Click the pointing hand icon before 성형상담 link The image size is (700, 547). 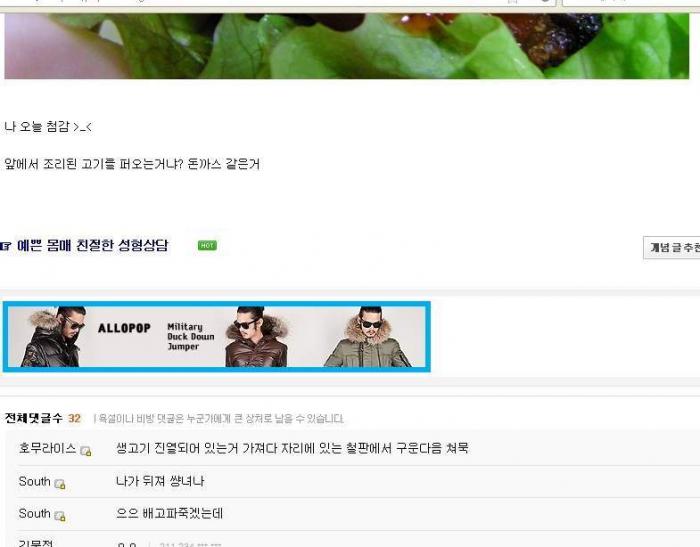coord(5,246)
